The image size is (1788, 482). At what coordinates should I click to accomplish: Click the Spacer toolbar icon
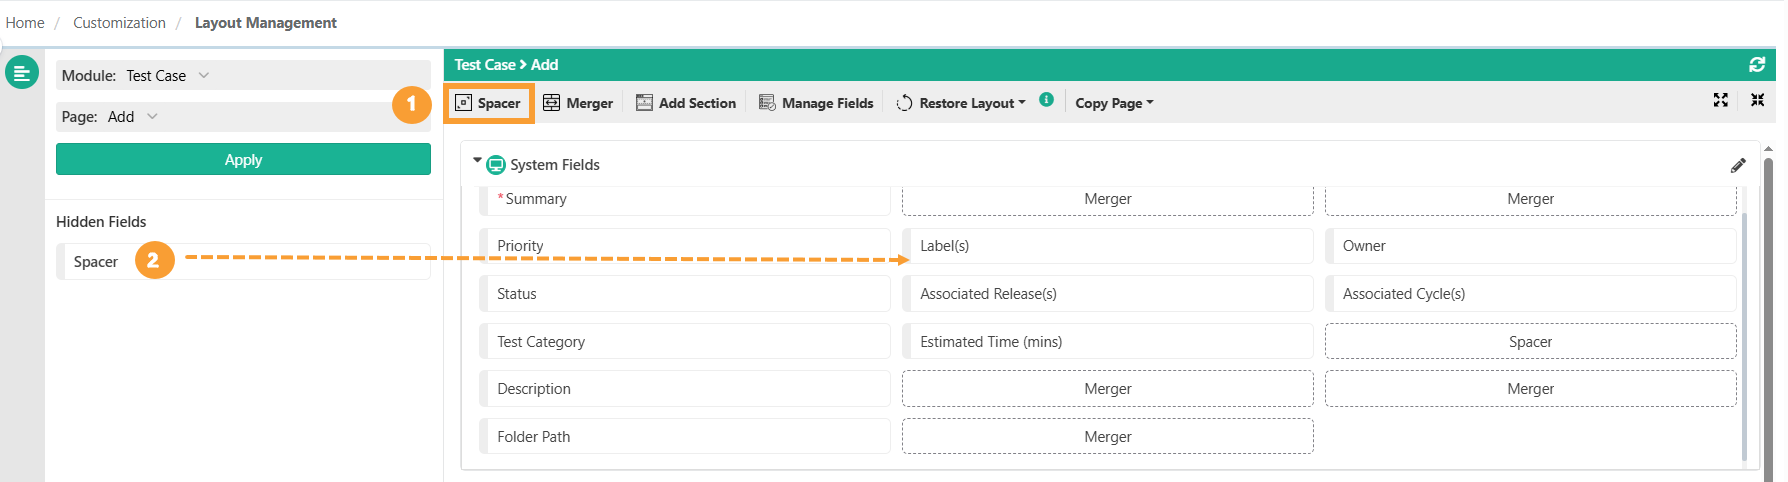pos(464,103)
